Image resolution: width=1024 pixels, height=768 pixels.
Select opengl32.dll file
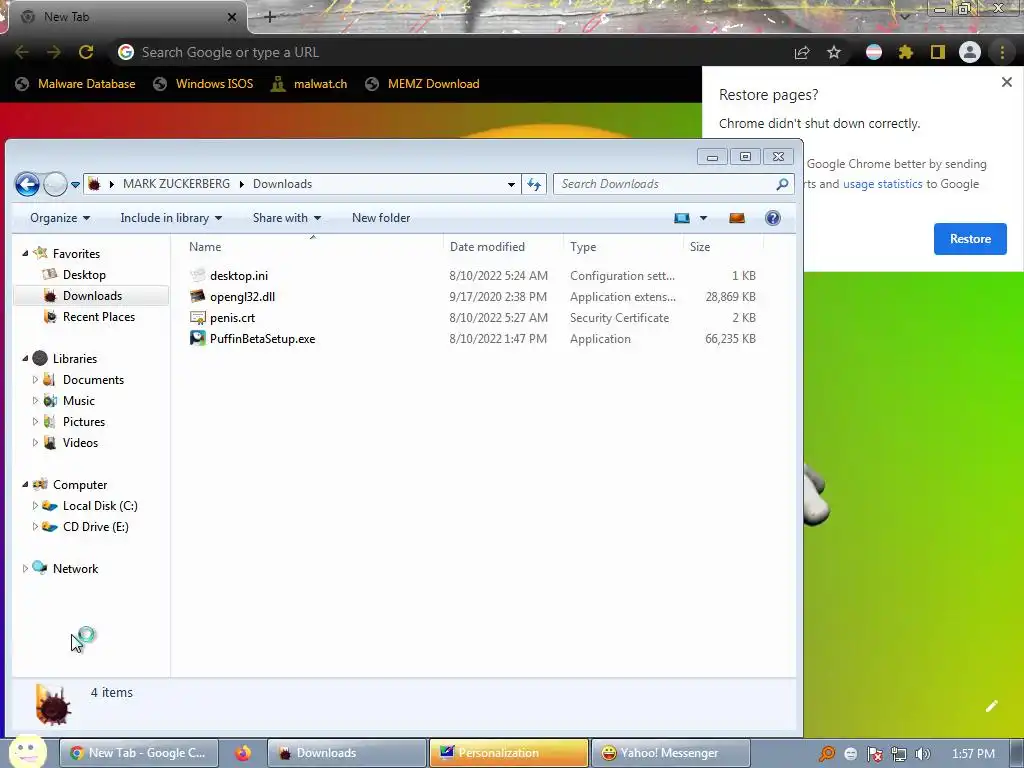[x=242, y=296]
